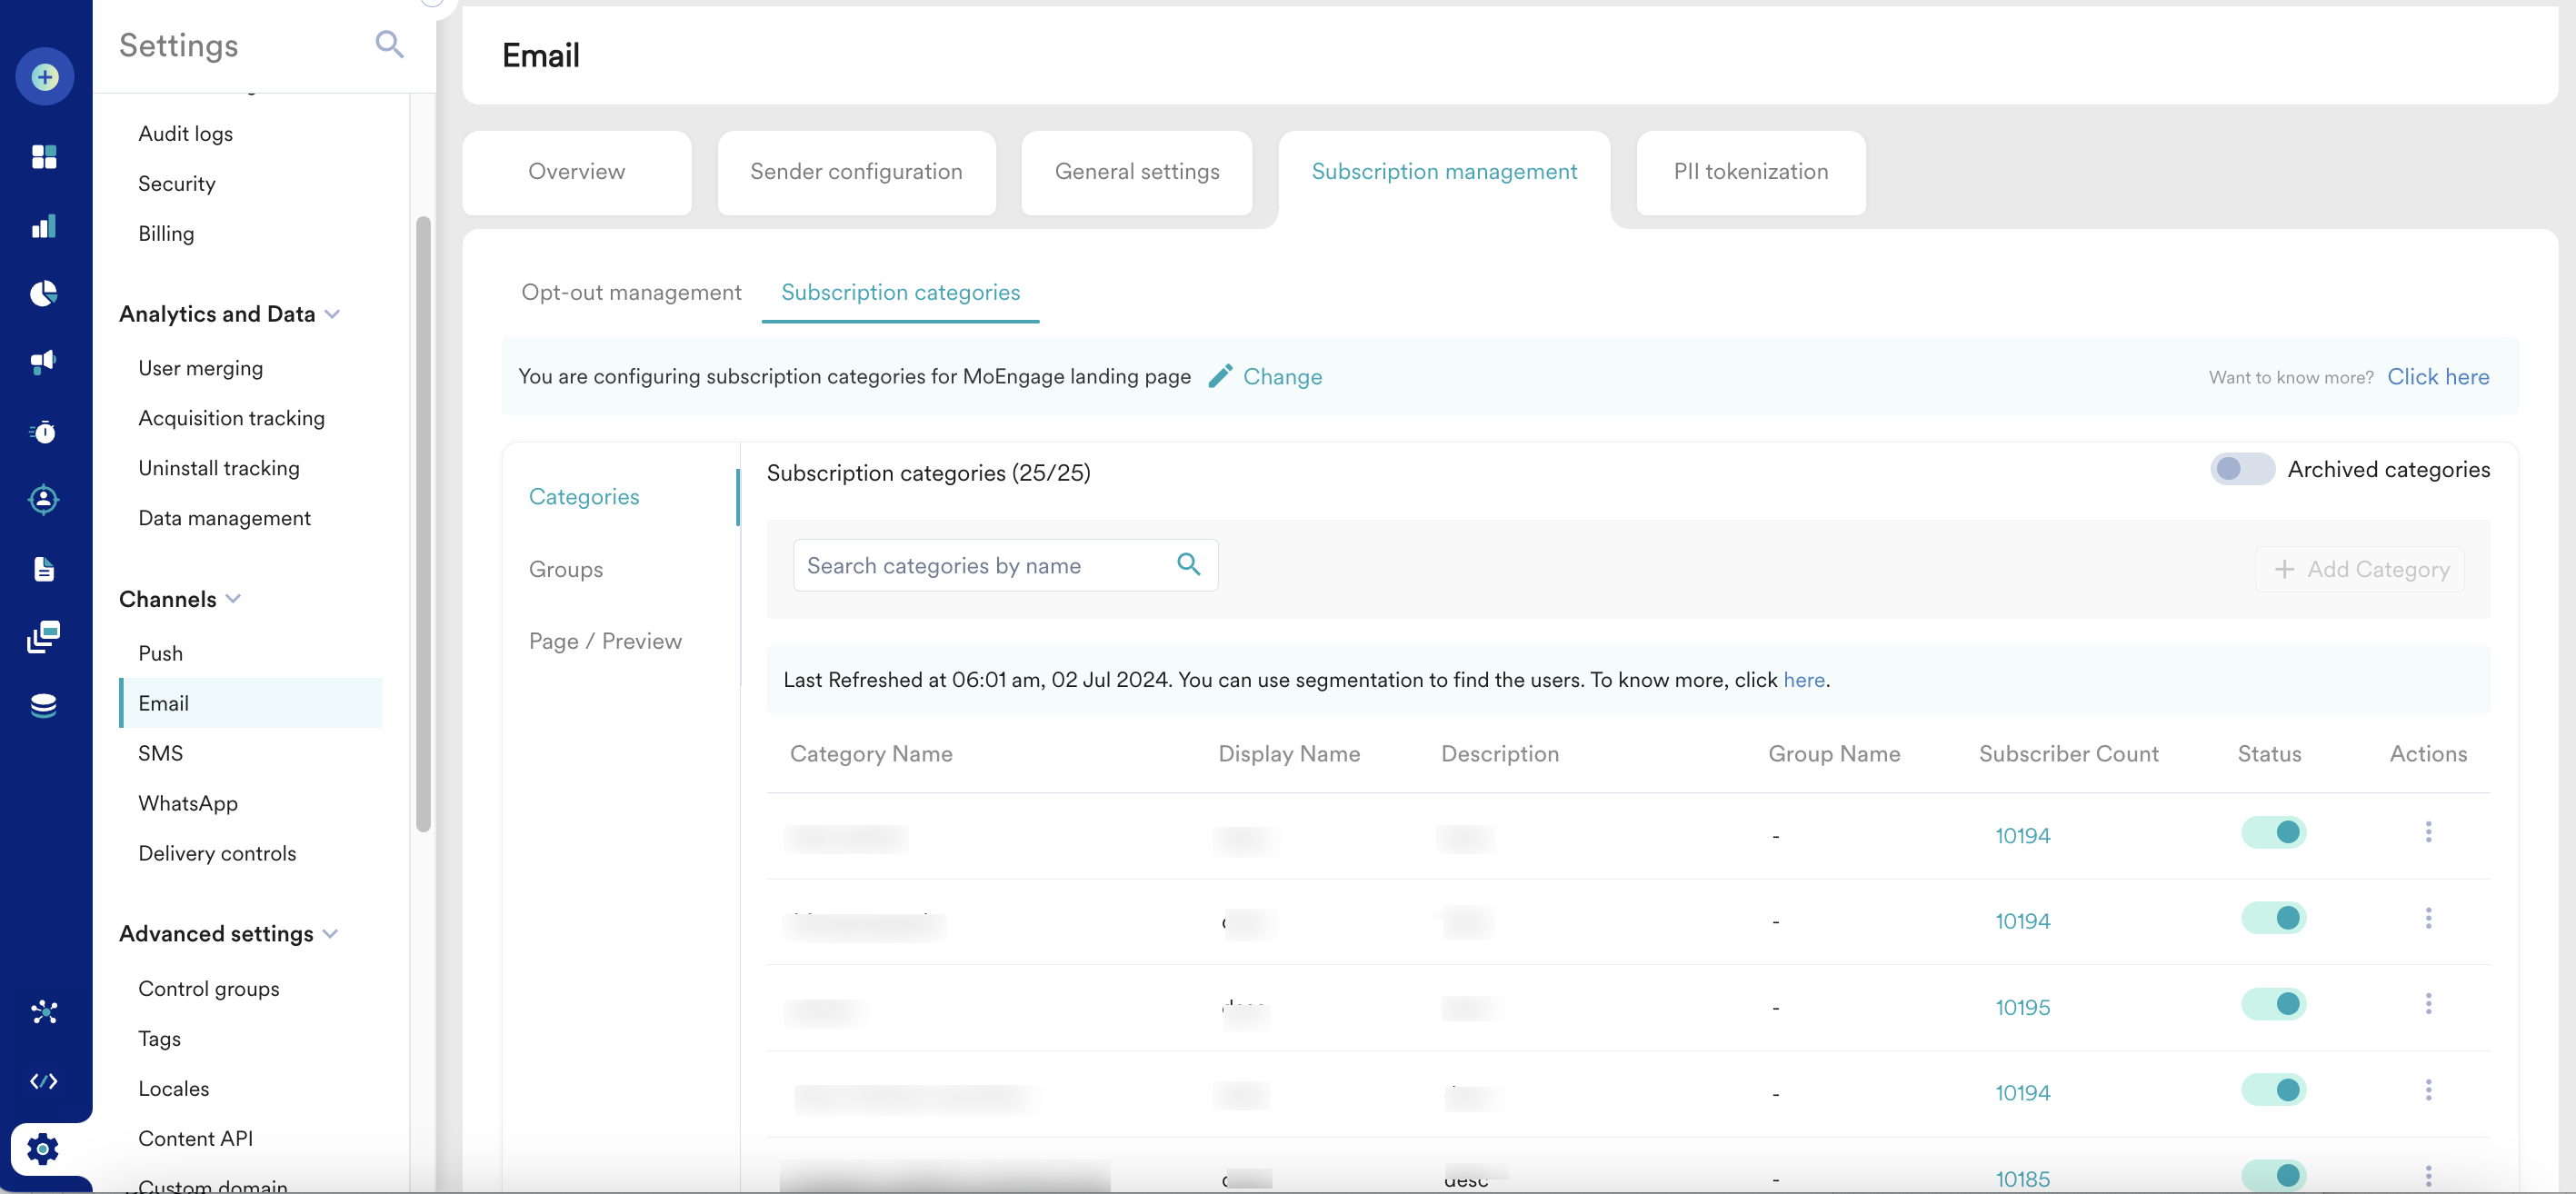Select the Dashboard grid icon in sidebar

pyautogui.click(x=44, y=156)
